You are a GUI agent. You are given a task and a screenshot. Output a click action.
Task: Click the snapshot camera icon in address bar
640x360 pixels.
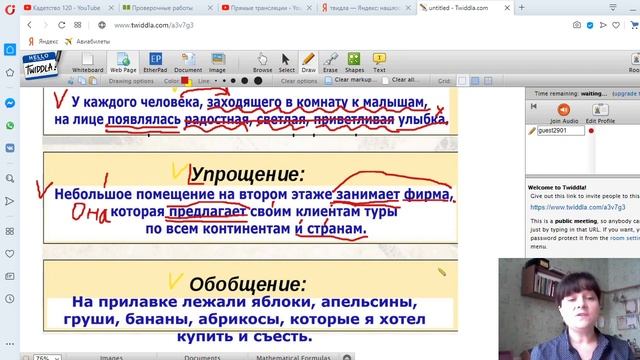[x=577, y=25]
